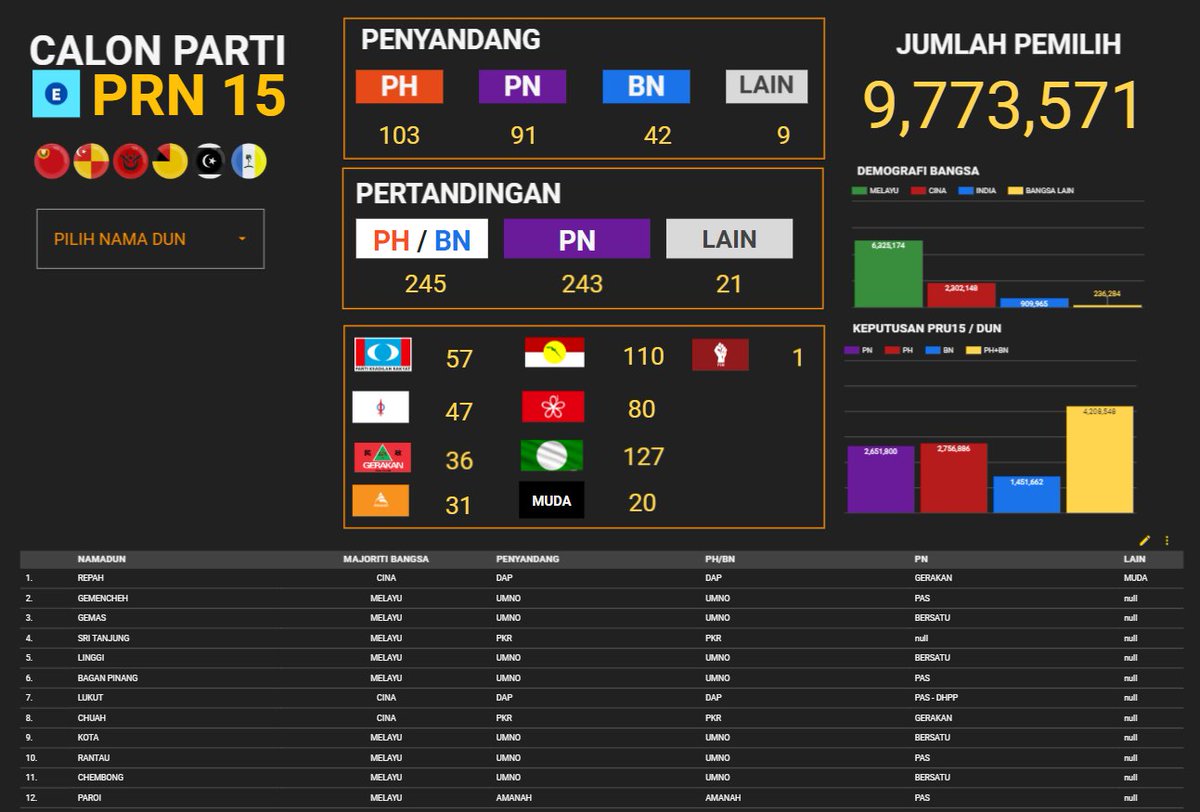Click the PKR party logo
The height and width of the screenshot is (812, 1200).
pos(382,355)
